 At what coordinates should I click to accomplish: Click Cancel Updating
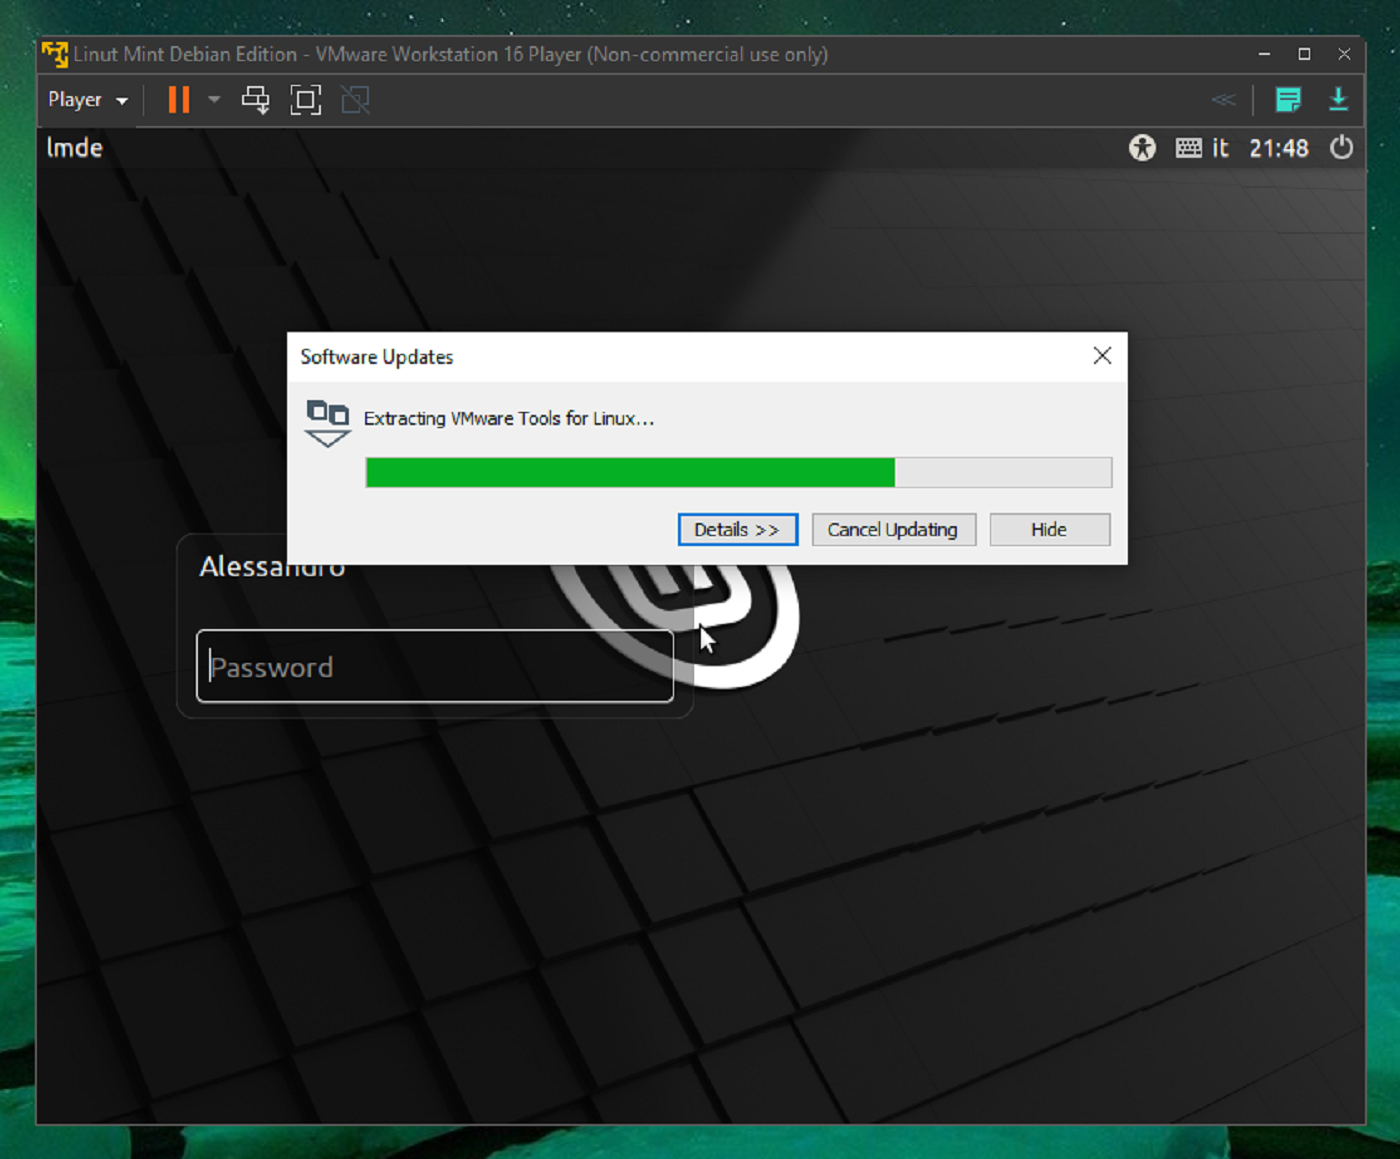click(893, 529)
